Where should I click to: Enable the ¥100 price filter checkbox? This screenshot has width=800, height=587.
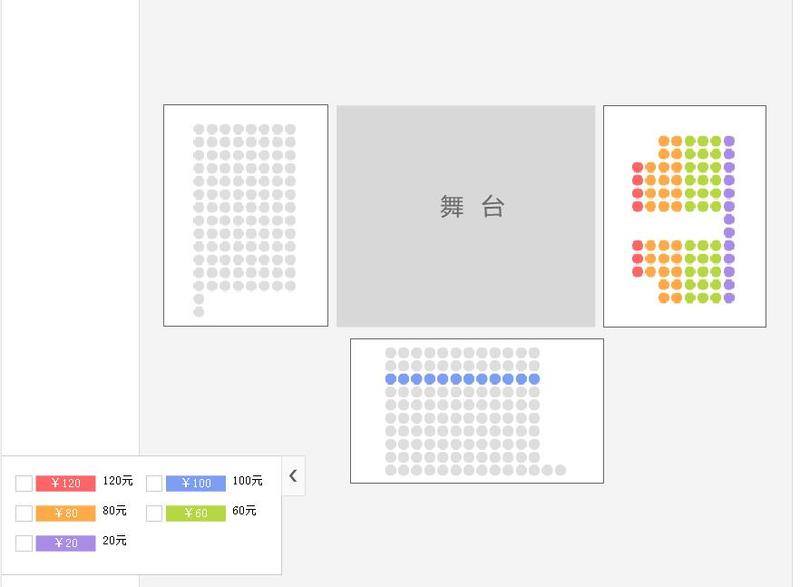pyautogui.click(x=154, y=484)
